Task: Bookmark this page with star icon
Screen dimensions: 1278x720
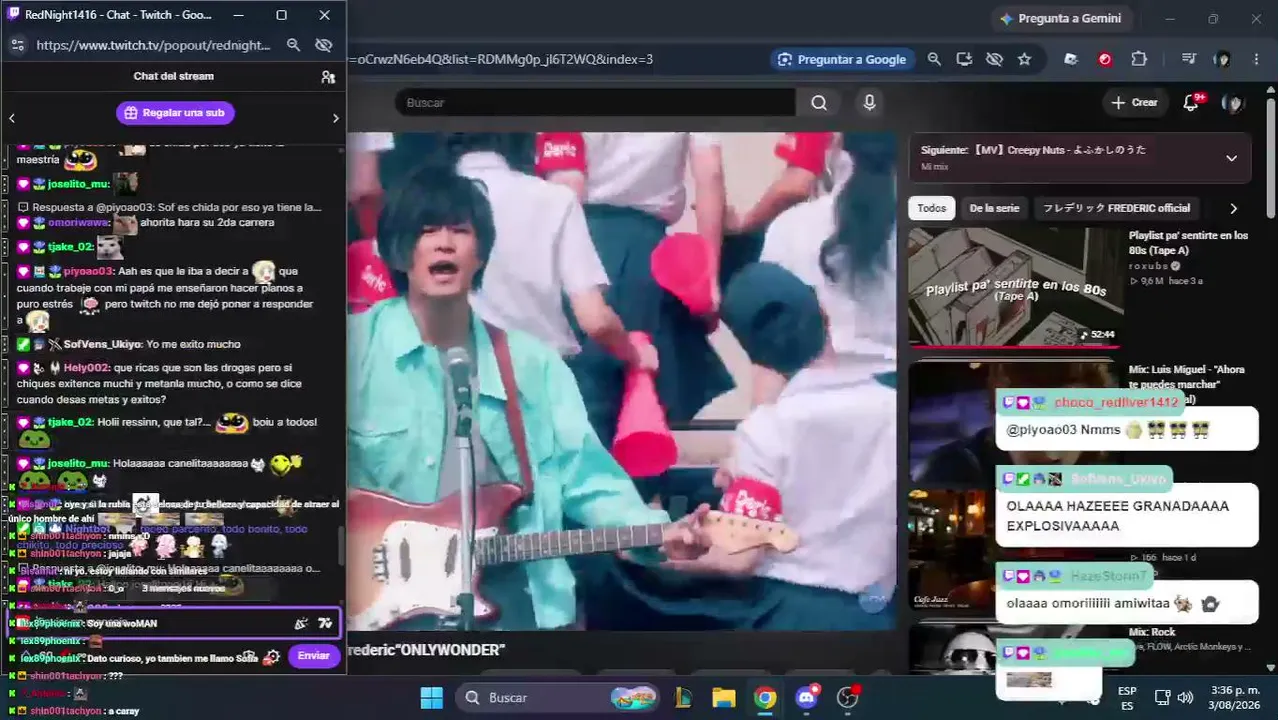Action: pos(1024,59)
